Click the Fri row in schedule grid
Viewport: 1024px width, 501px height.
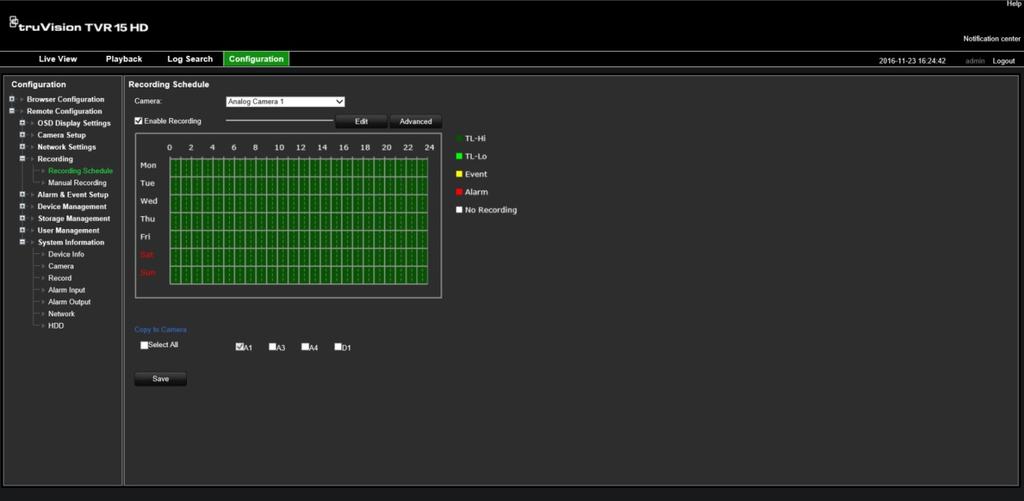click(x=298, y=238)
